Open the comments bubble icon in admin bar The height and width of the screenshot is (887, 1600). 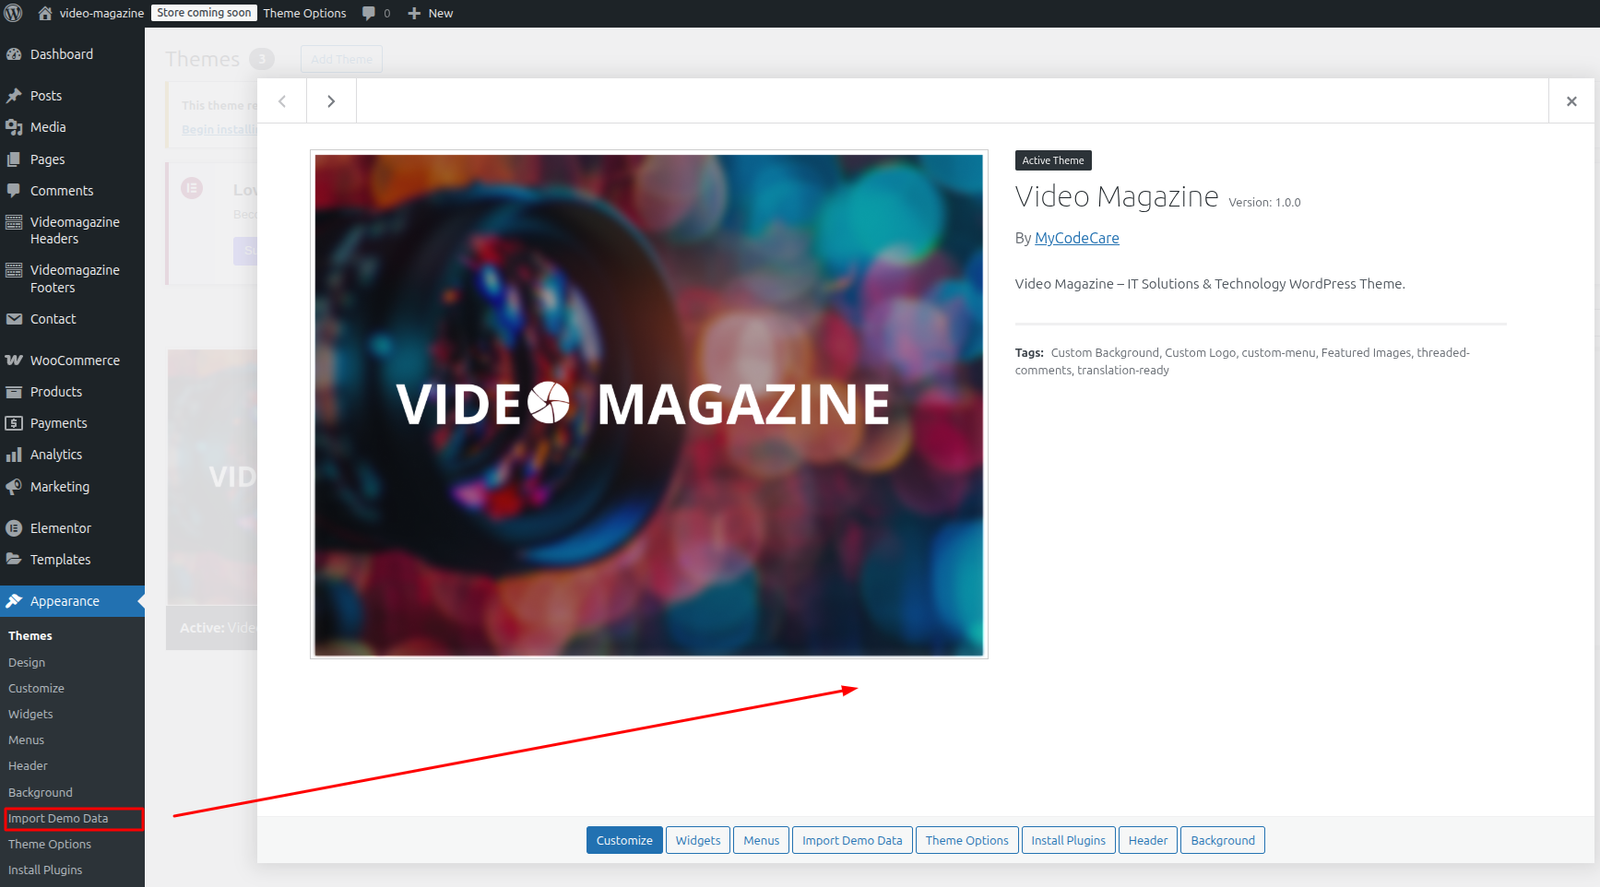[369, 13]
